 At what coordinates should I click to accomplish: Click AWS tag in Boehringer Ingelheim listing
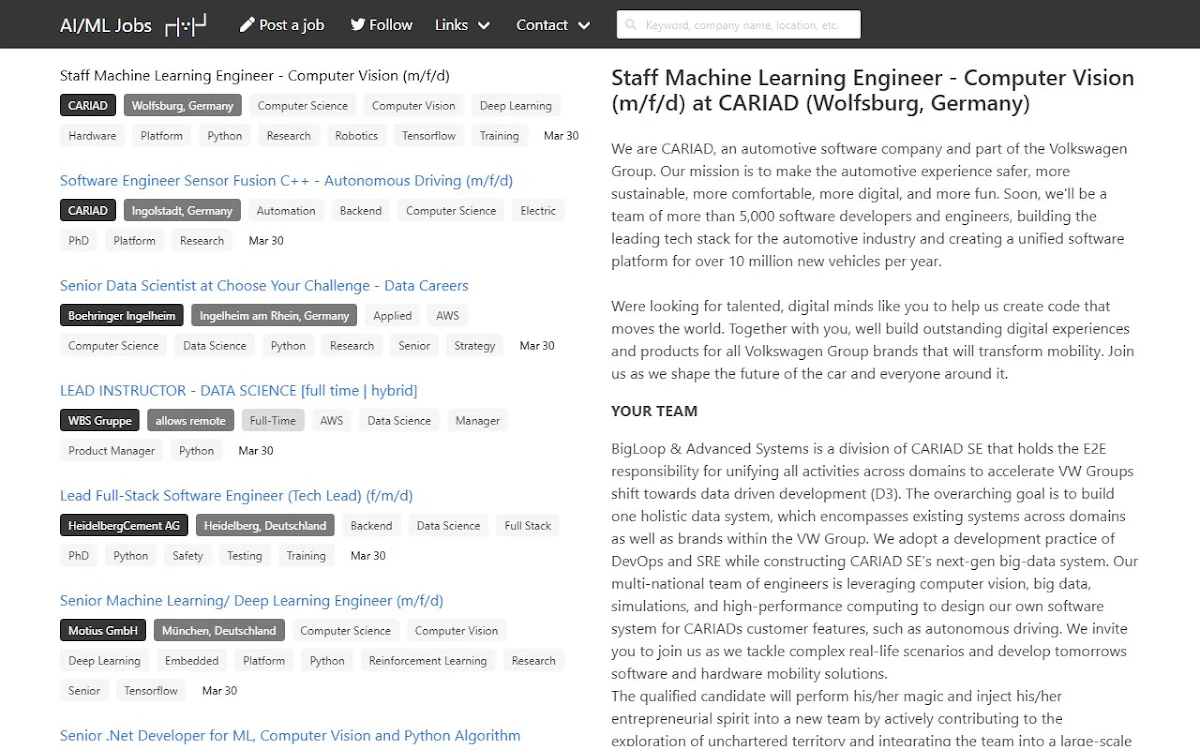tap(448, 316)
